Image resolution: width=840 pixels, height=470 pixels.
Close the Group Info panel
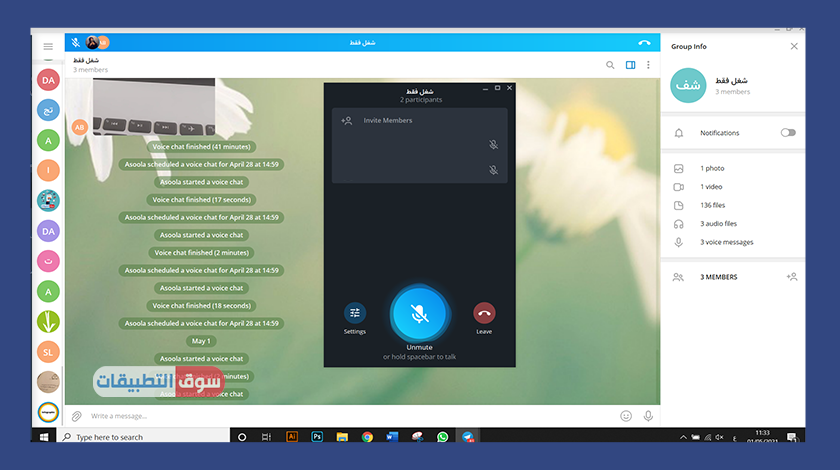tap(794, 47)
